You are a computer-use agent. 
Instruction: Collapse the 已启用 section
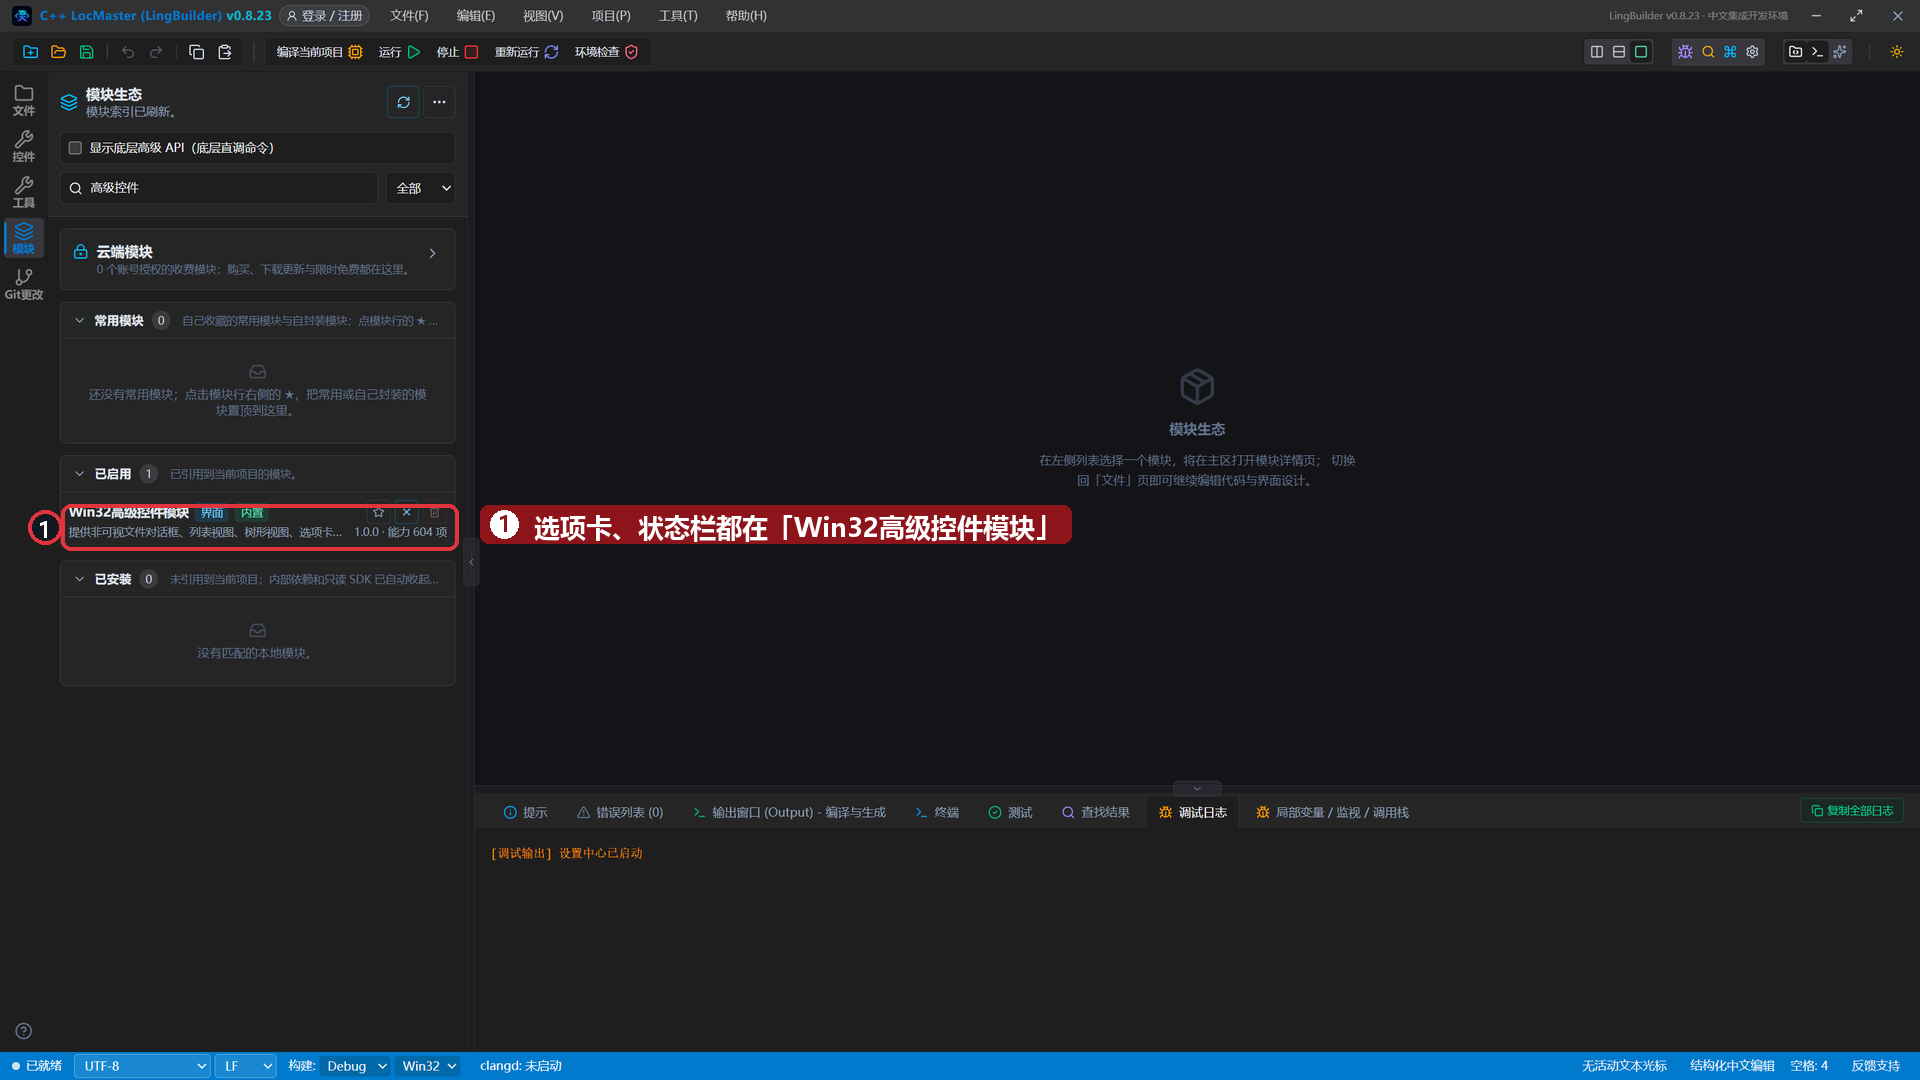(x=79, y=474)
